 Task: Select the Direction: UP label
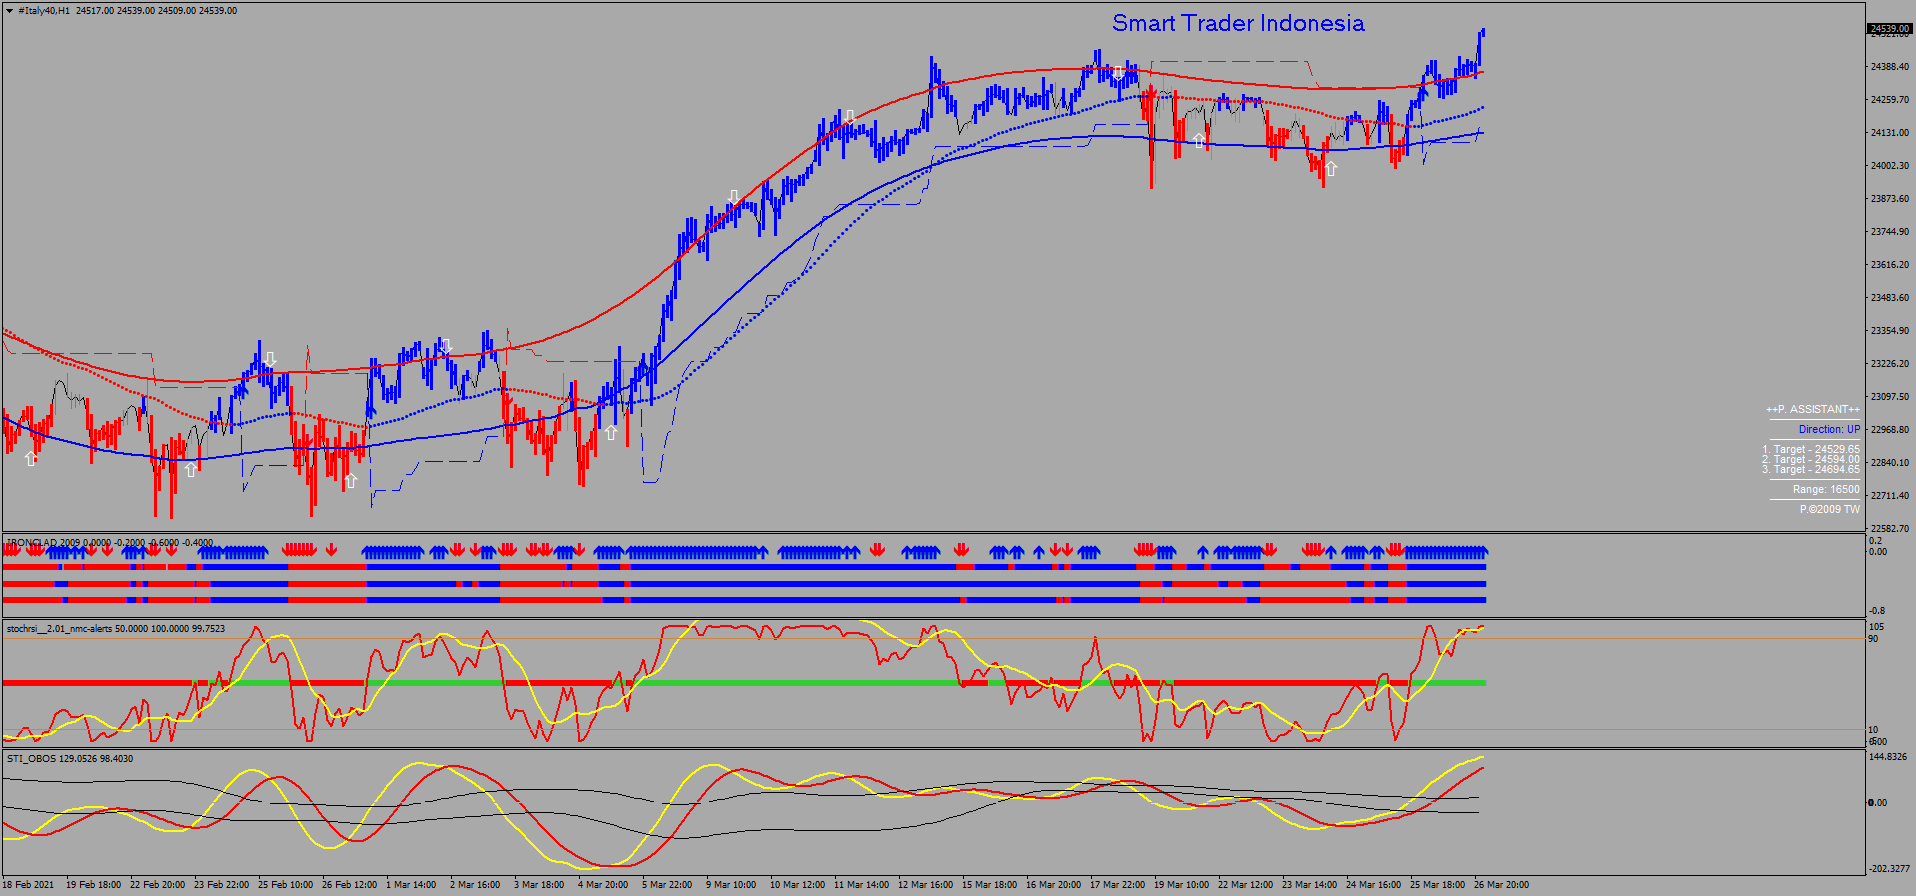(x=1829, y=429)
